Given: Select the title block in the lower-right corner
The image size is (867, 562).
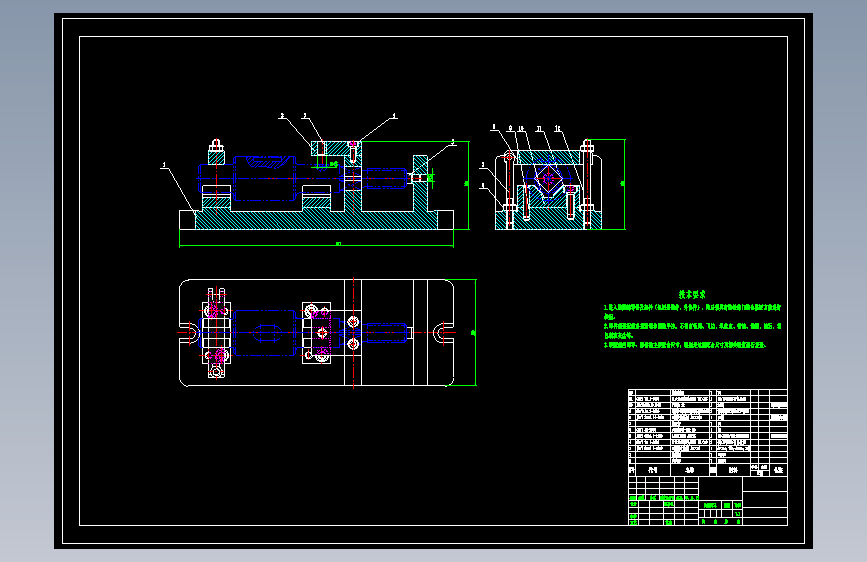Looking at the screenshot, I should (x=708, y=501).
